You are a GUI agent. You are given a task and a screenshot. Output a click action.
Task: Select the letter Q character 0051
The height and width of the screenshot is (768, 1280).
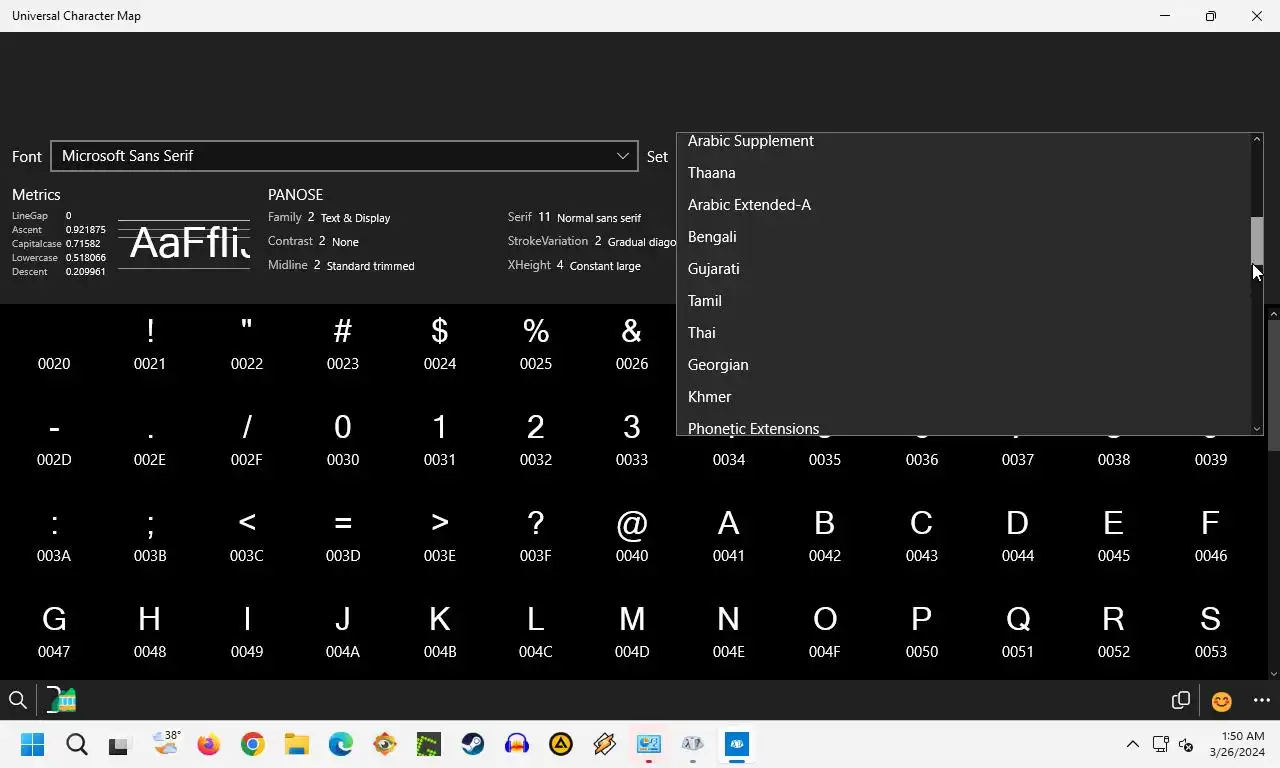click(x=1018, y=631)
